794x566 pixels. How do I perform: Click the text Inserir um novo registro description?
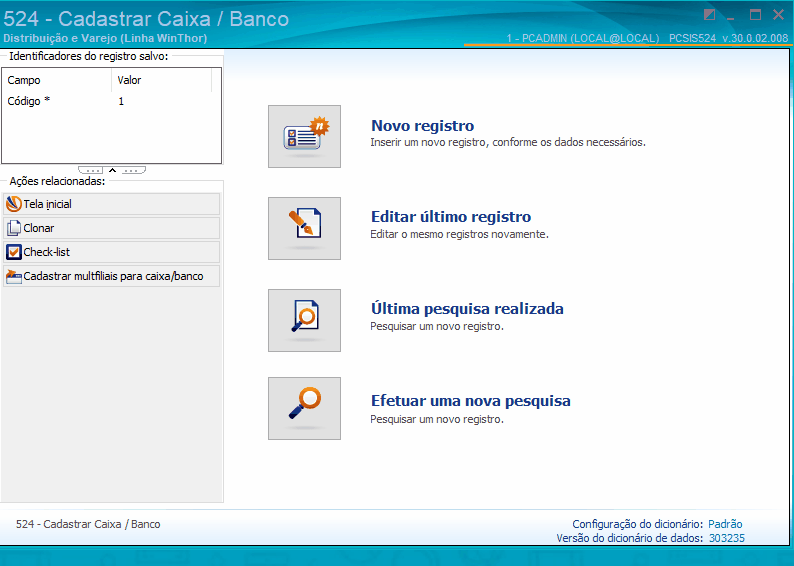(508, 142)
